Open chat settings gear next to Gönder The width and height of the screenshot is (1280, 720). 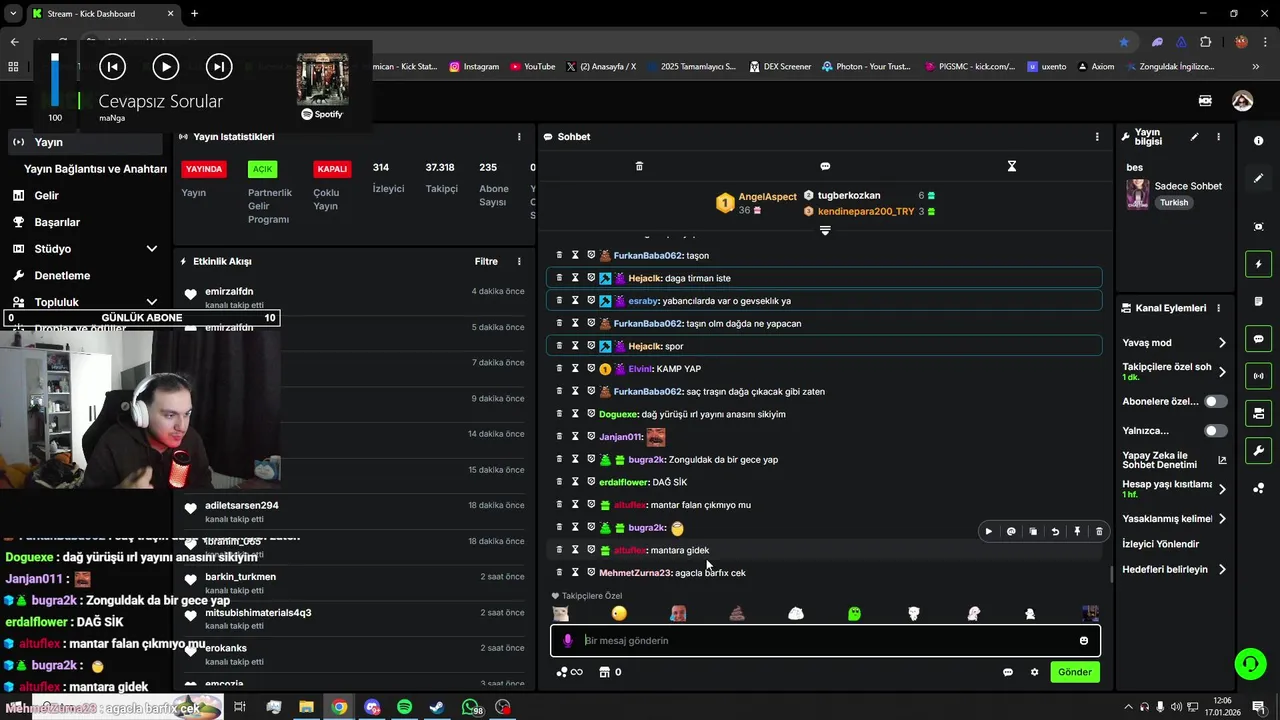click(x=1034, y=672)
